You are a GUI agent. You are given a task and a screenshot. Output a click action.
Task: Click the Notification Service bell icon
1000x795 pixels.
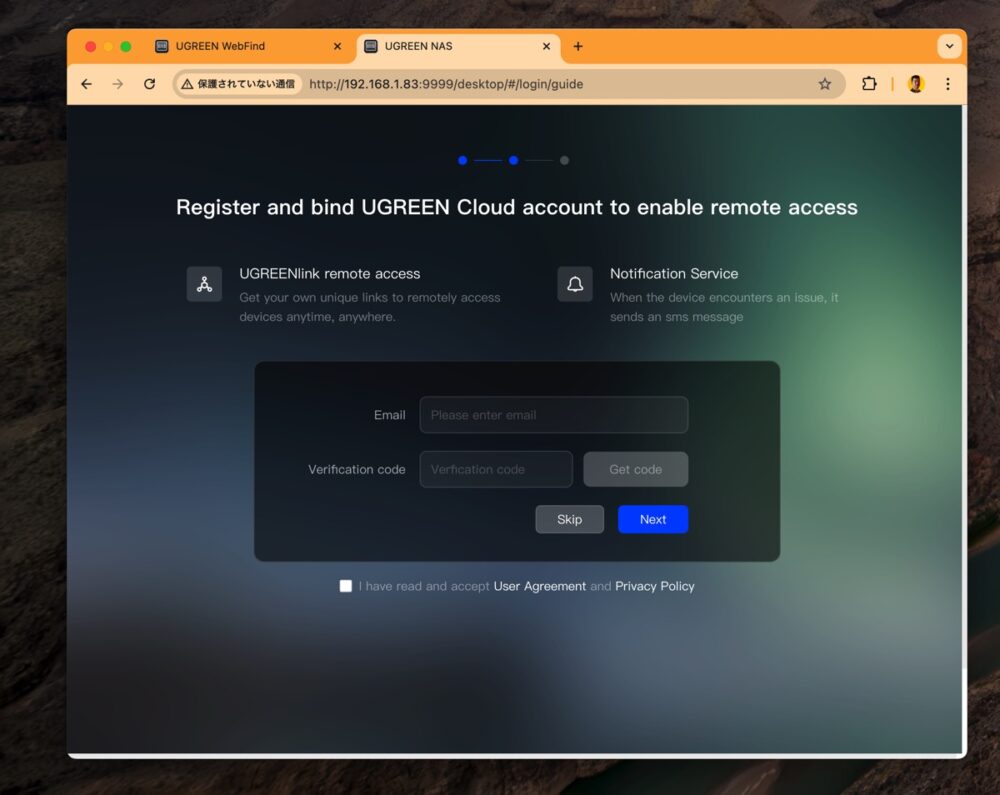(x=575, y=284)
